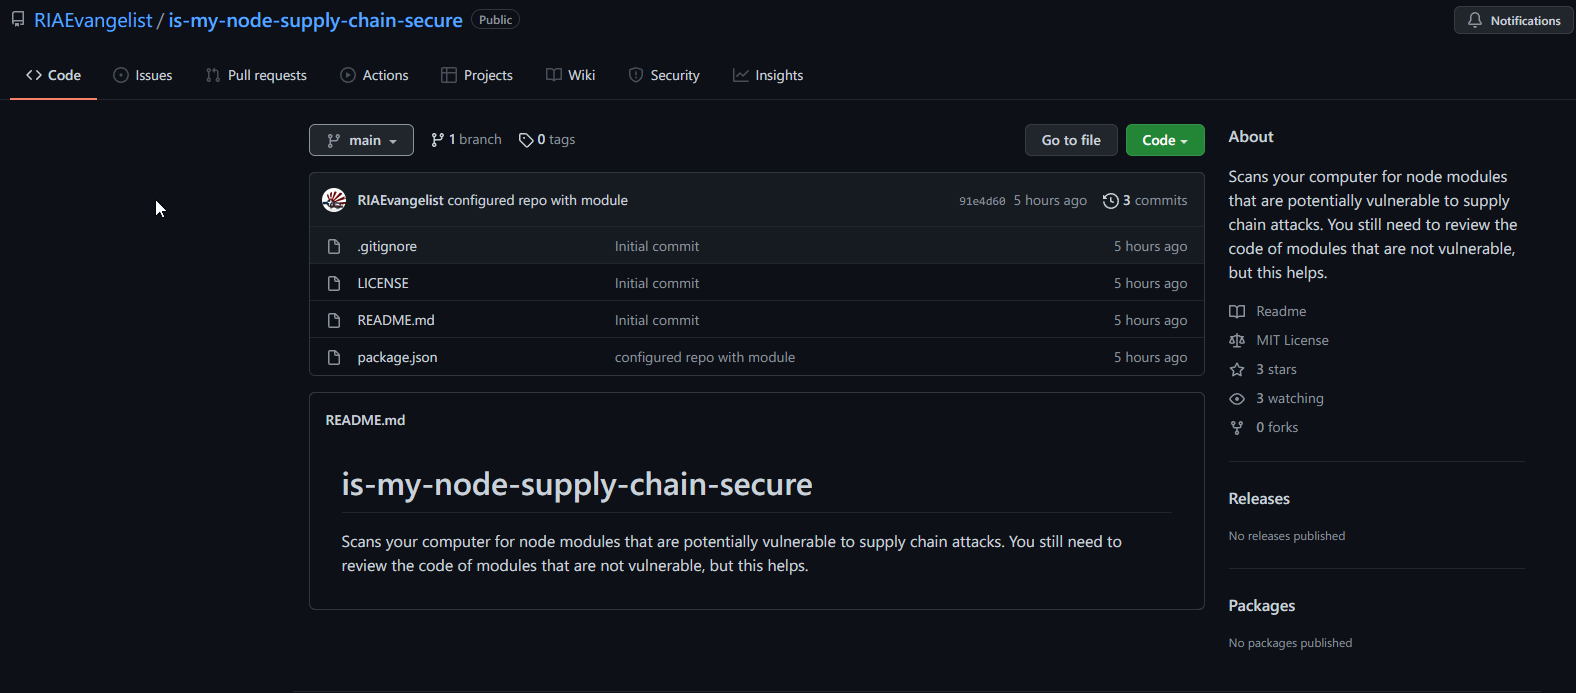The width and height of the screenshot is (1576, 693).
Task: Open the RIAEvangelist owner link in header
Action: [x=93, y=20]
